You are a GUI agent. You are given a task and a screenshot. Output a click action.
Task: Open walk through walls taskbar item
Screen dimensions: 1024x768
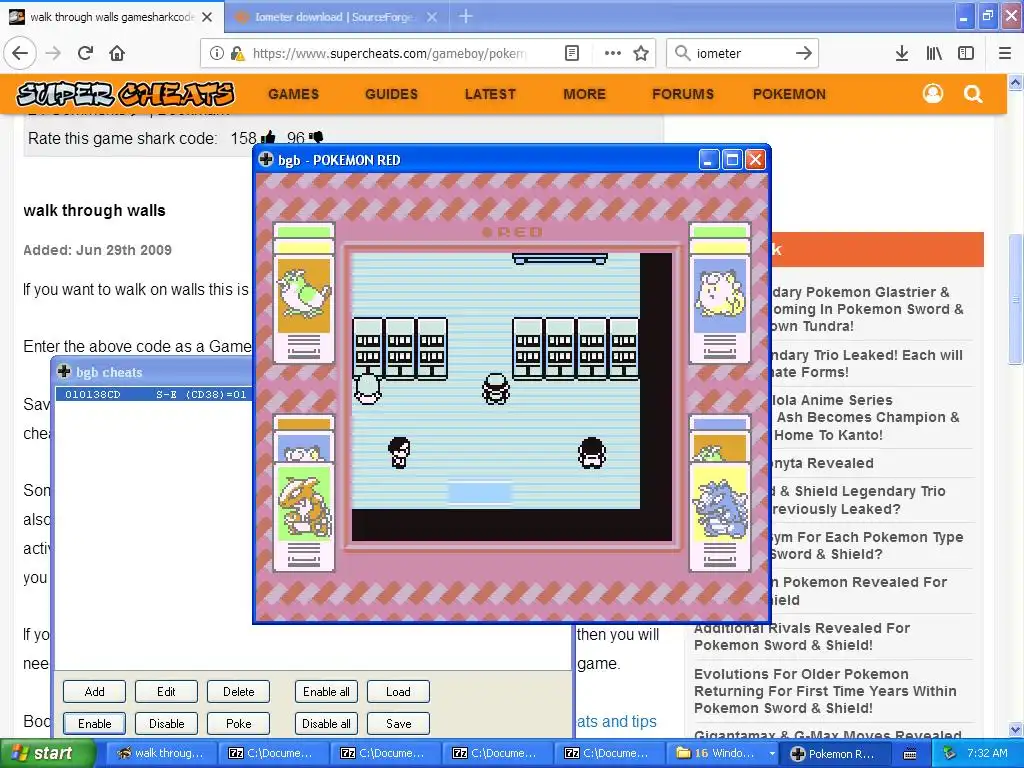pos(161,754)
